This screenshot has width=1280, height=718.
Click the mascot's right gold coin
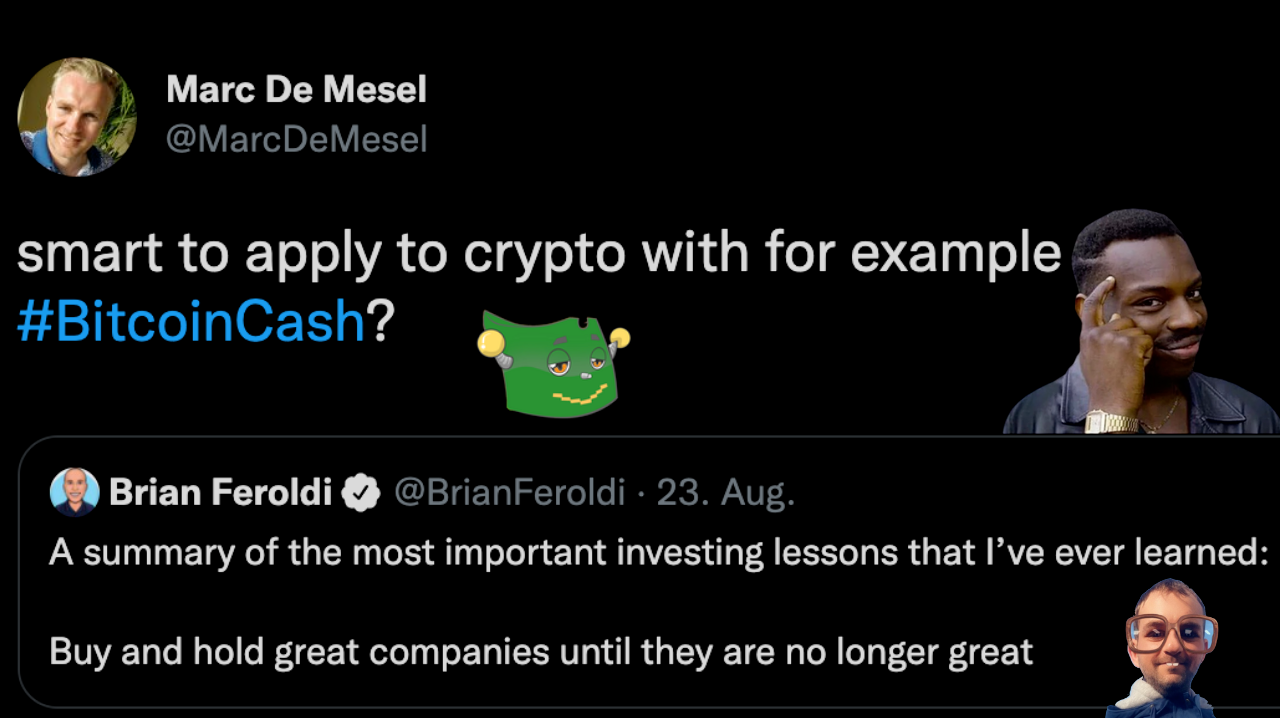pyautogui.click(x=620, y=338)
